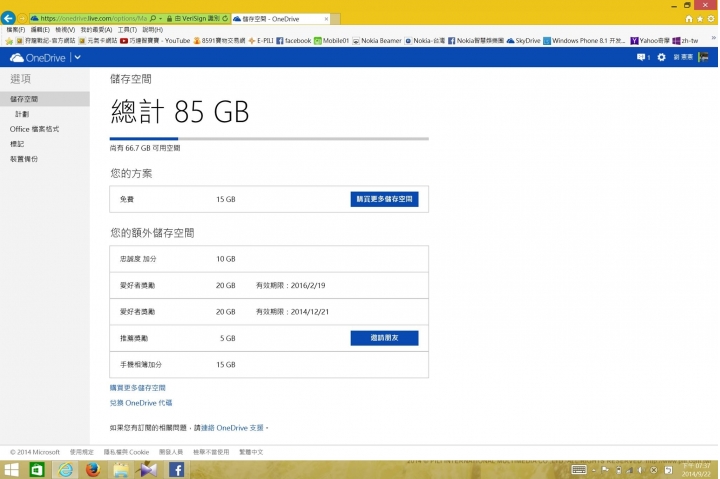Open the Nokia Beamer bookmark
The width and height of the screenshot is (720, 479).
click(377, 40)
